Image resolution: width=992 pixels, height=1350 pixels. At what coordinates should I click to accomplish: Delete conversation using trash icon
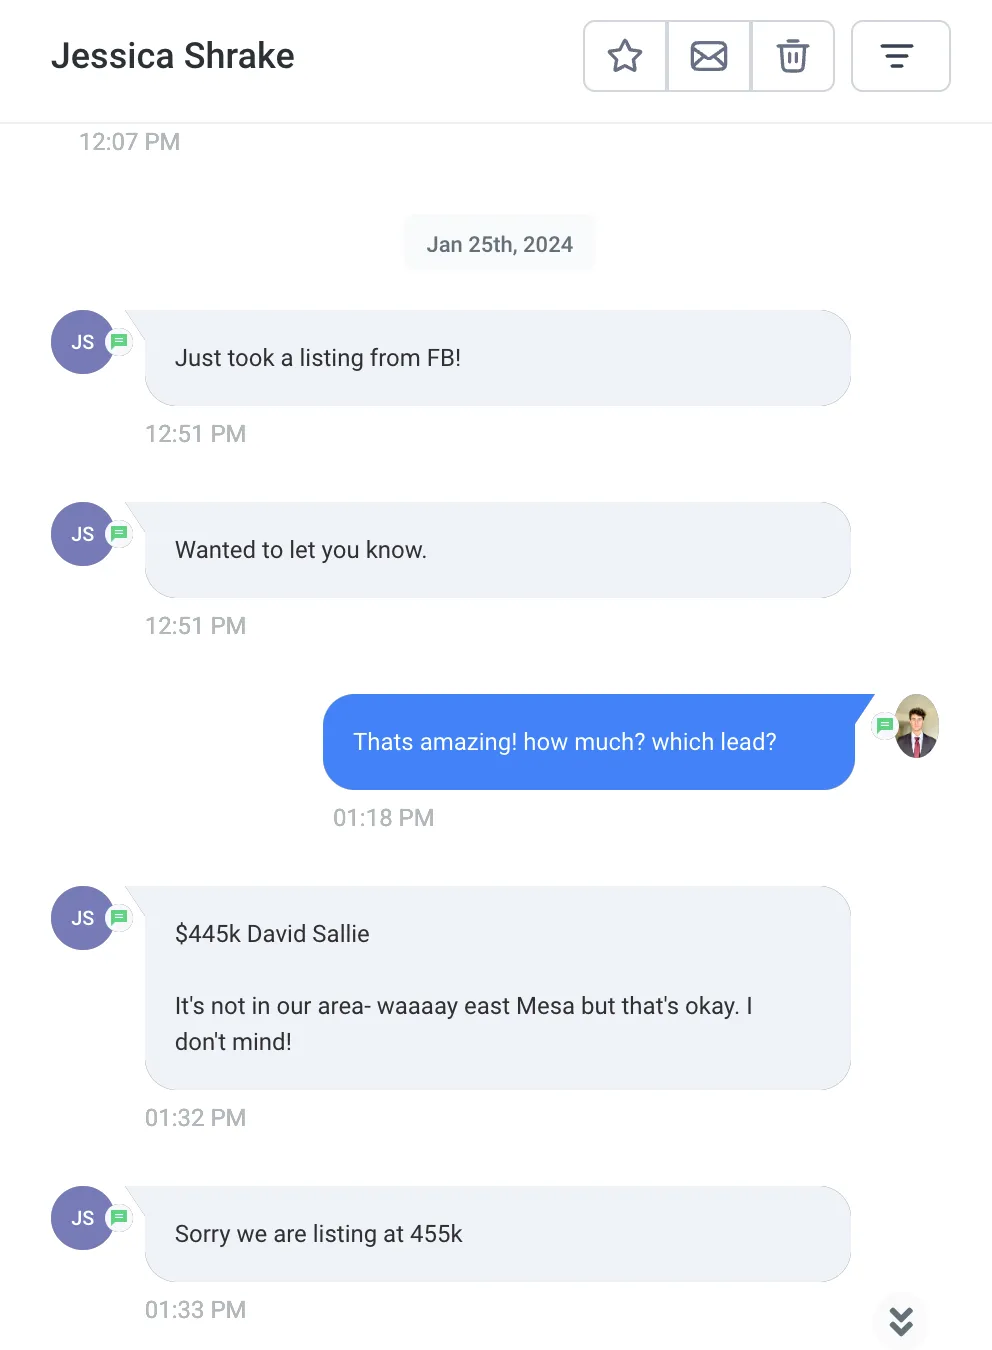(x=793, y=56)
